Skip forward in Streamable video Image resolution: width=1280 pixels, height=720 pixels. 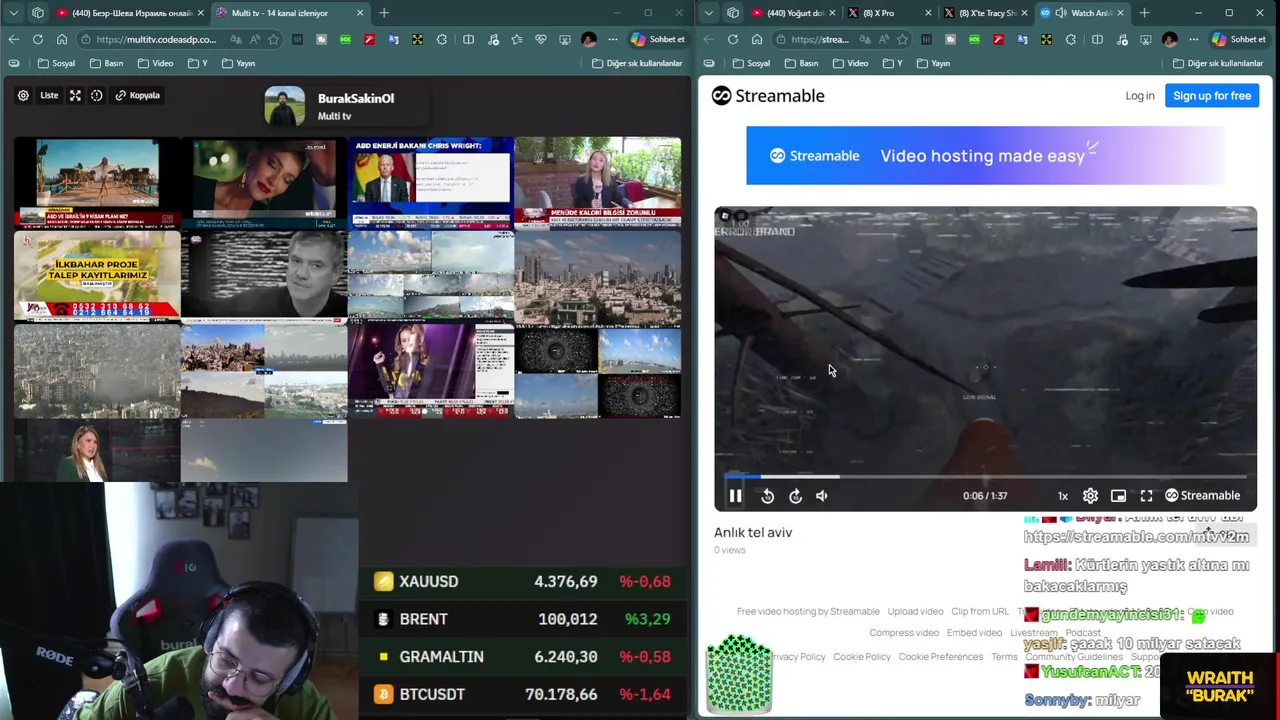[795, 495]
